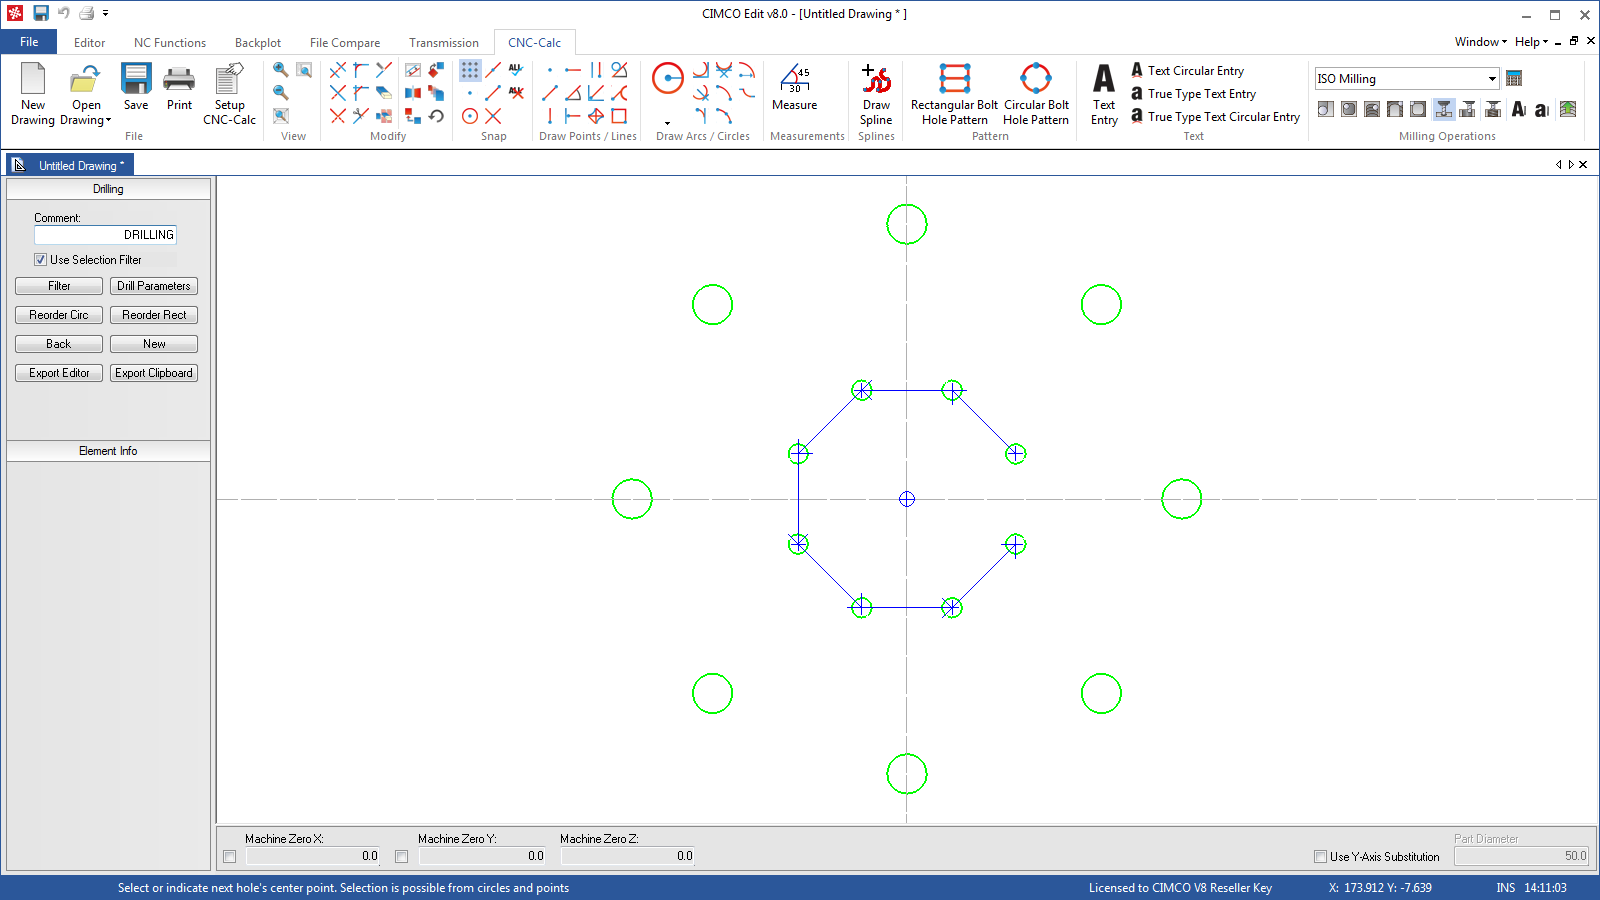This screenshot has width=1600, height=900.
Task: Expand the ISO Milling dropdown
Action: click(1492, 79)
